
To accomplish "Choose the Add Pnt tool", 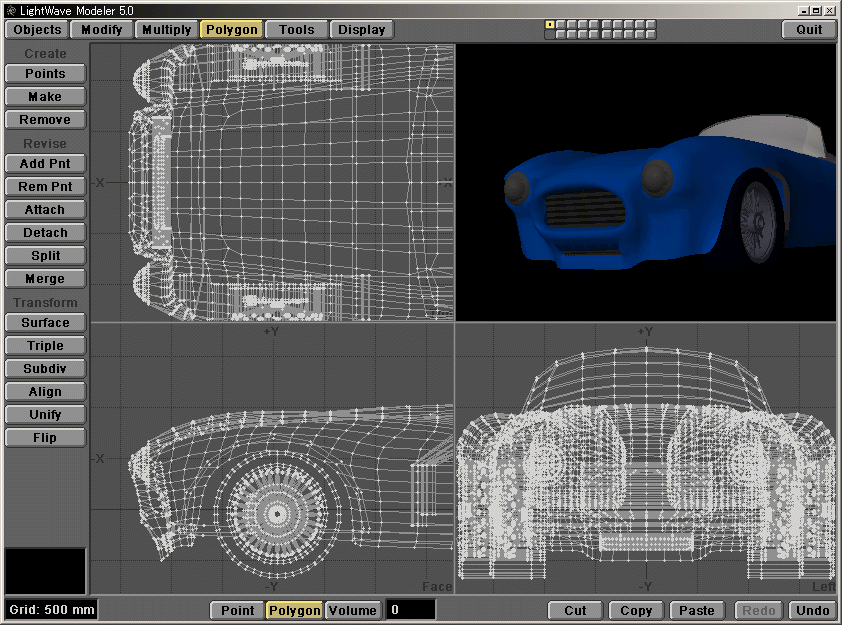I will [45, 163].
